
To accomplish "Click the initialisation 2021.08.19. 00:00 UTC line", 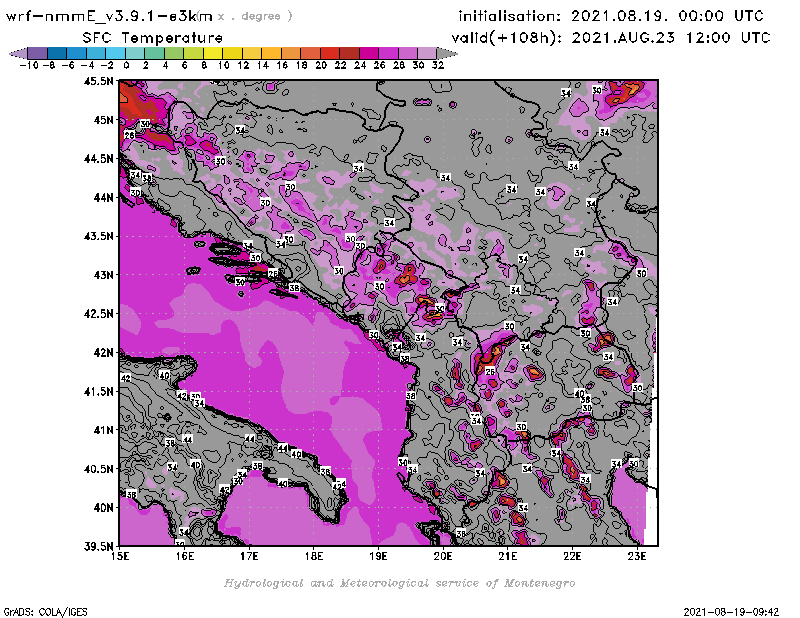I will coord(611,16).
